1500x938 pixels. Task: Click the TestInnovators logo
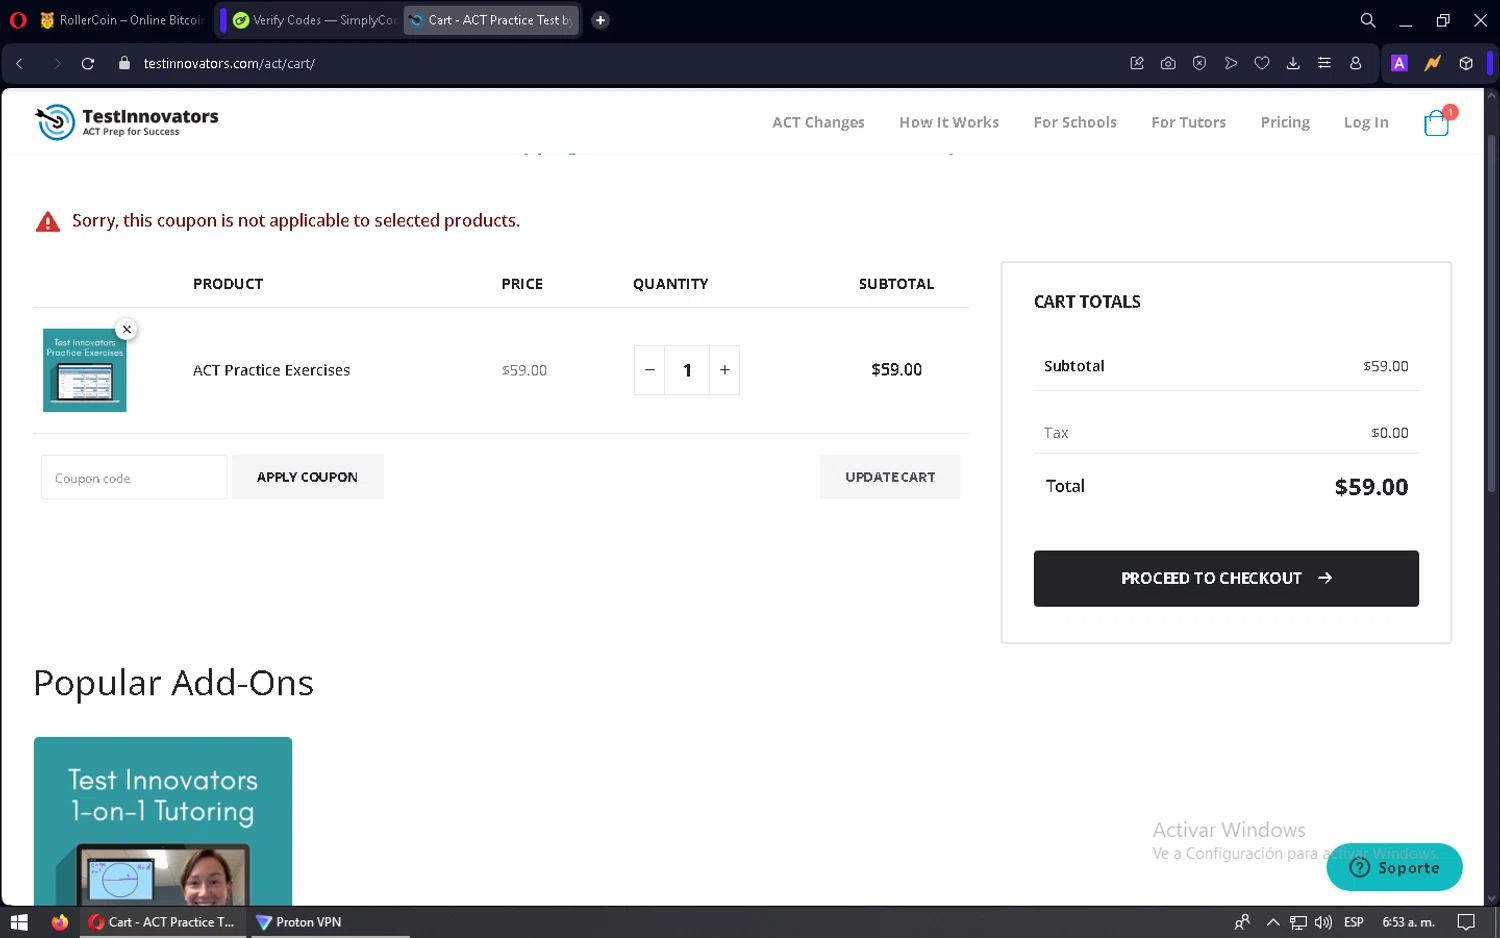[127, 122]
